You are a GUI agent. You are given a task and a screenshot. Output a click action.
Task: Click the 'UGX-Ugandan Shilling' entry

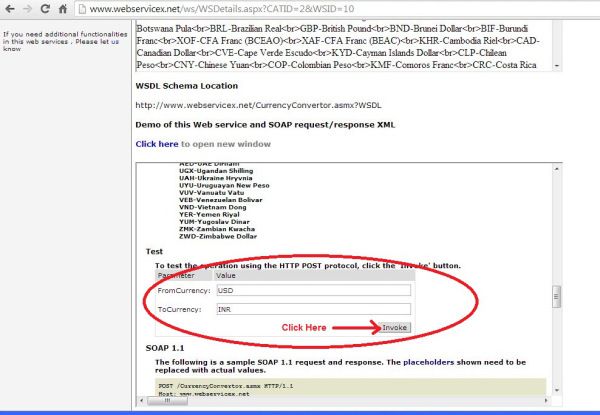point(216,171)
